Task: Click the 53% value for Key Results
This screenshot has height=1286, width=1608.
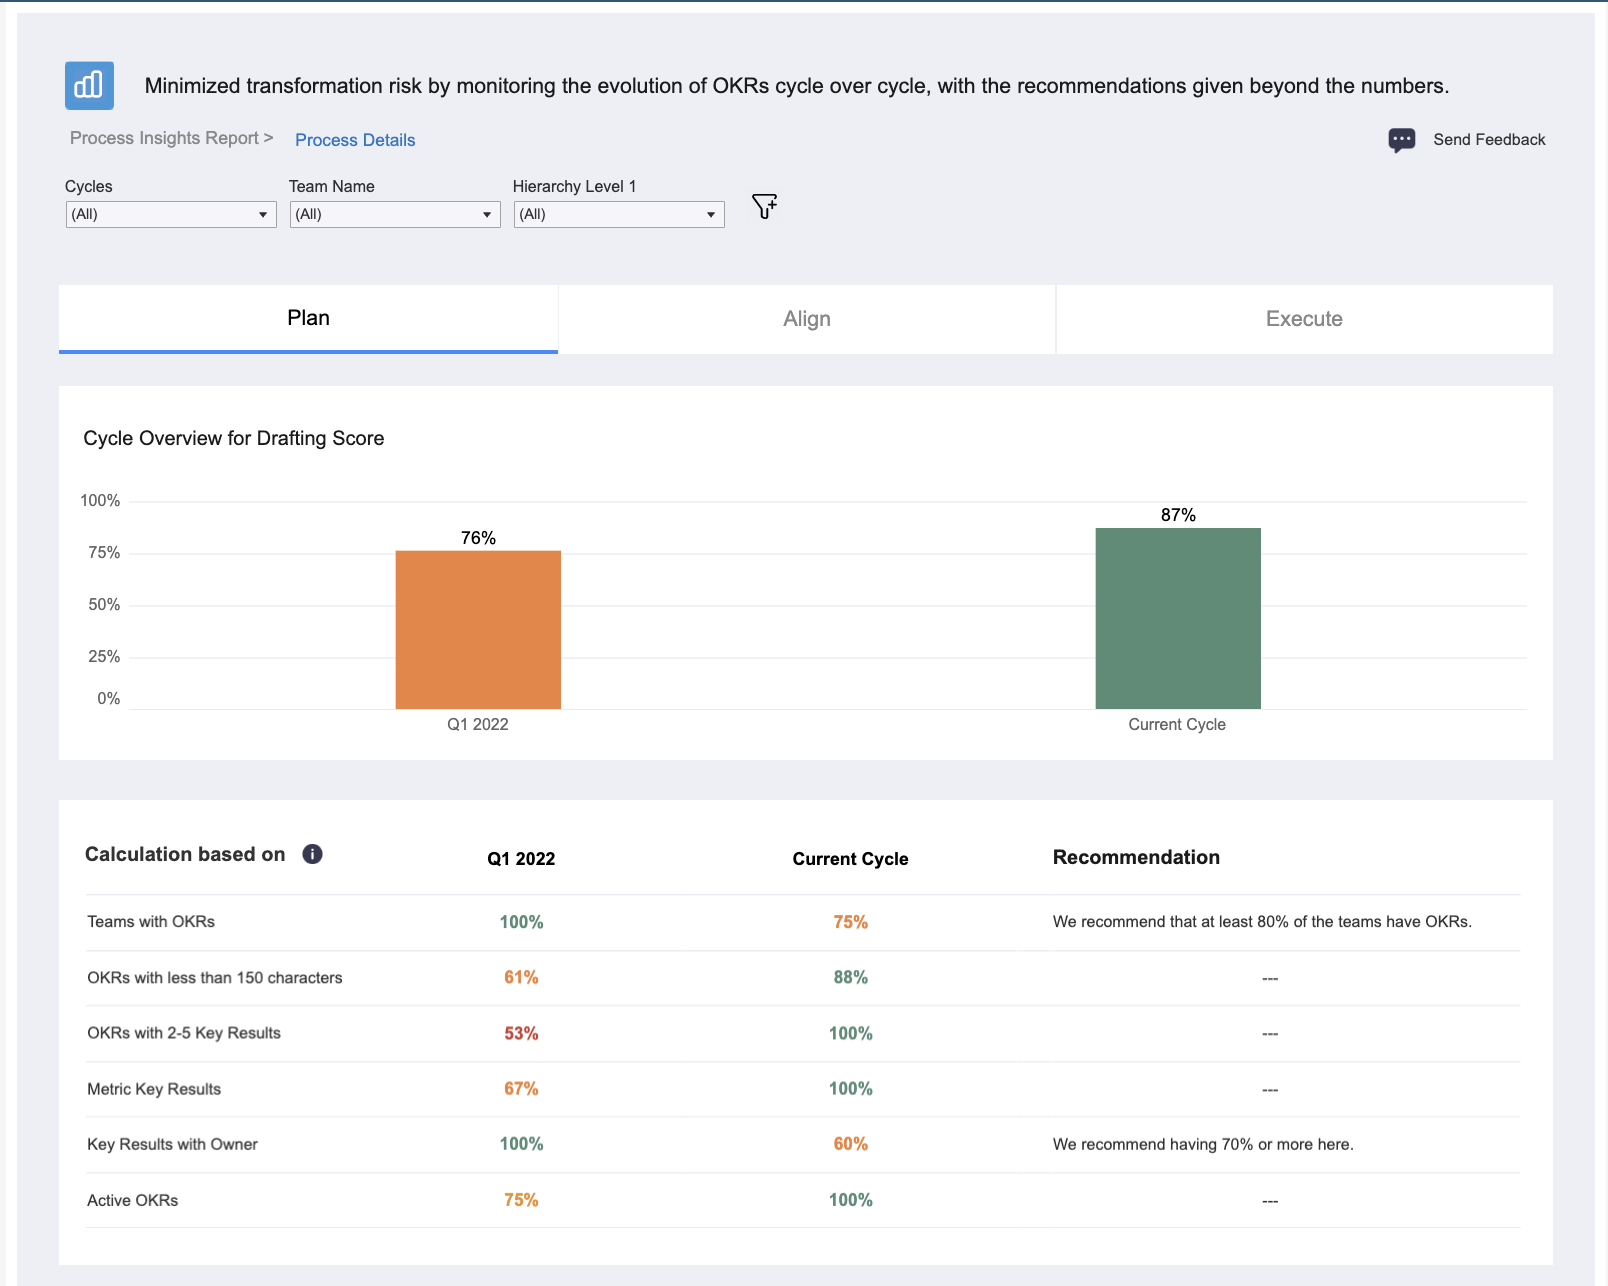Action: 521,1033
